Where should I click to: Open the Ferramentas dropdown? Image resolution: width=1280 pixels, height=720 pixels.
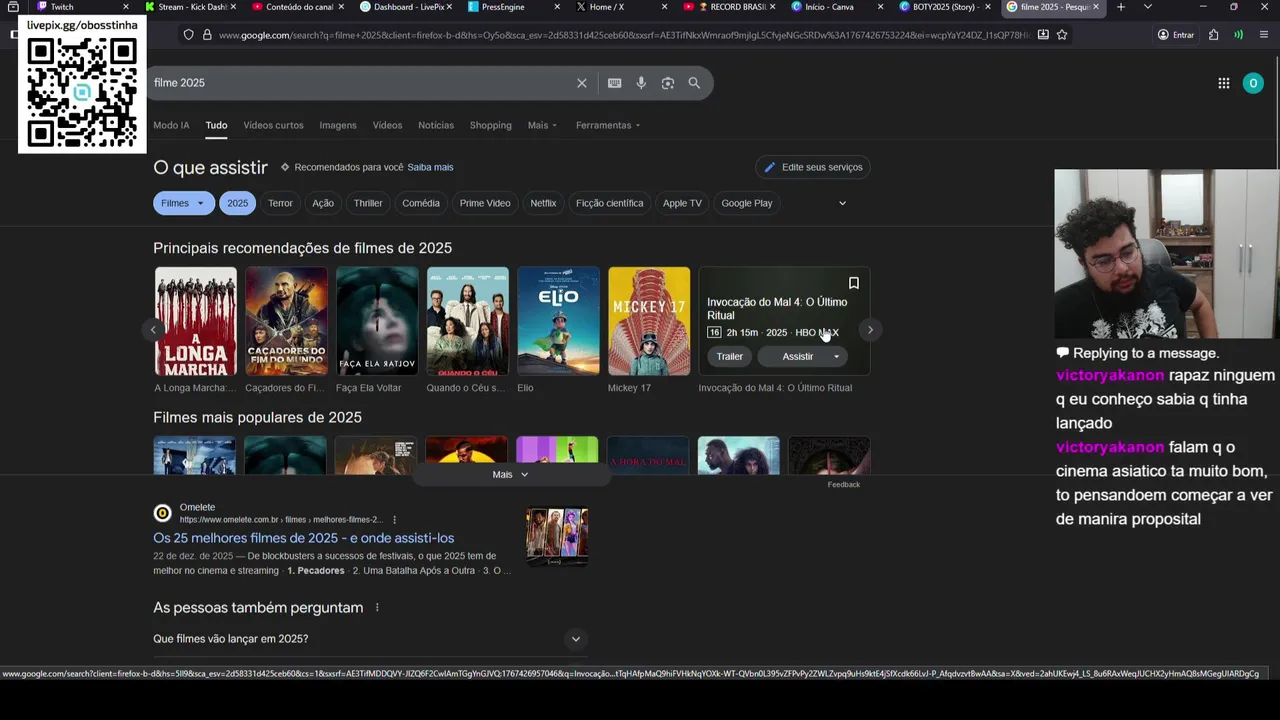[608, 125]
